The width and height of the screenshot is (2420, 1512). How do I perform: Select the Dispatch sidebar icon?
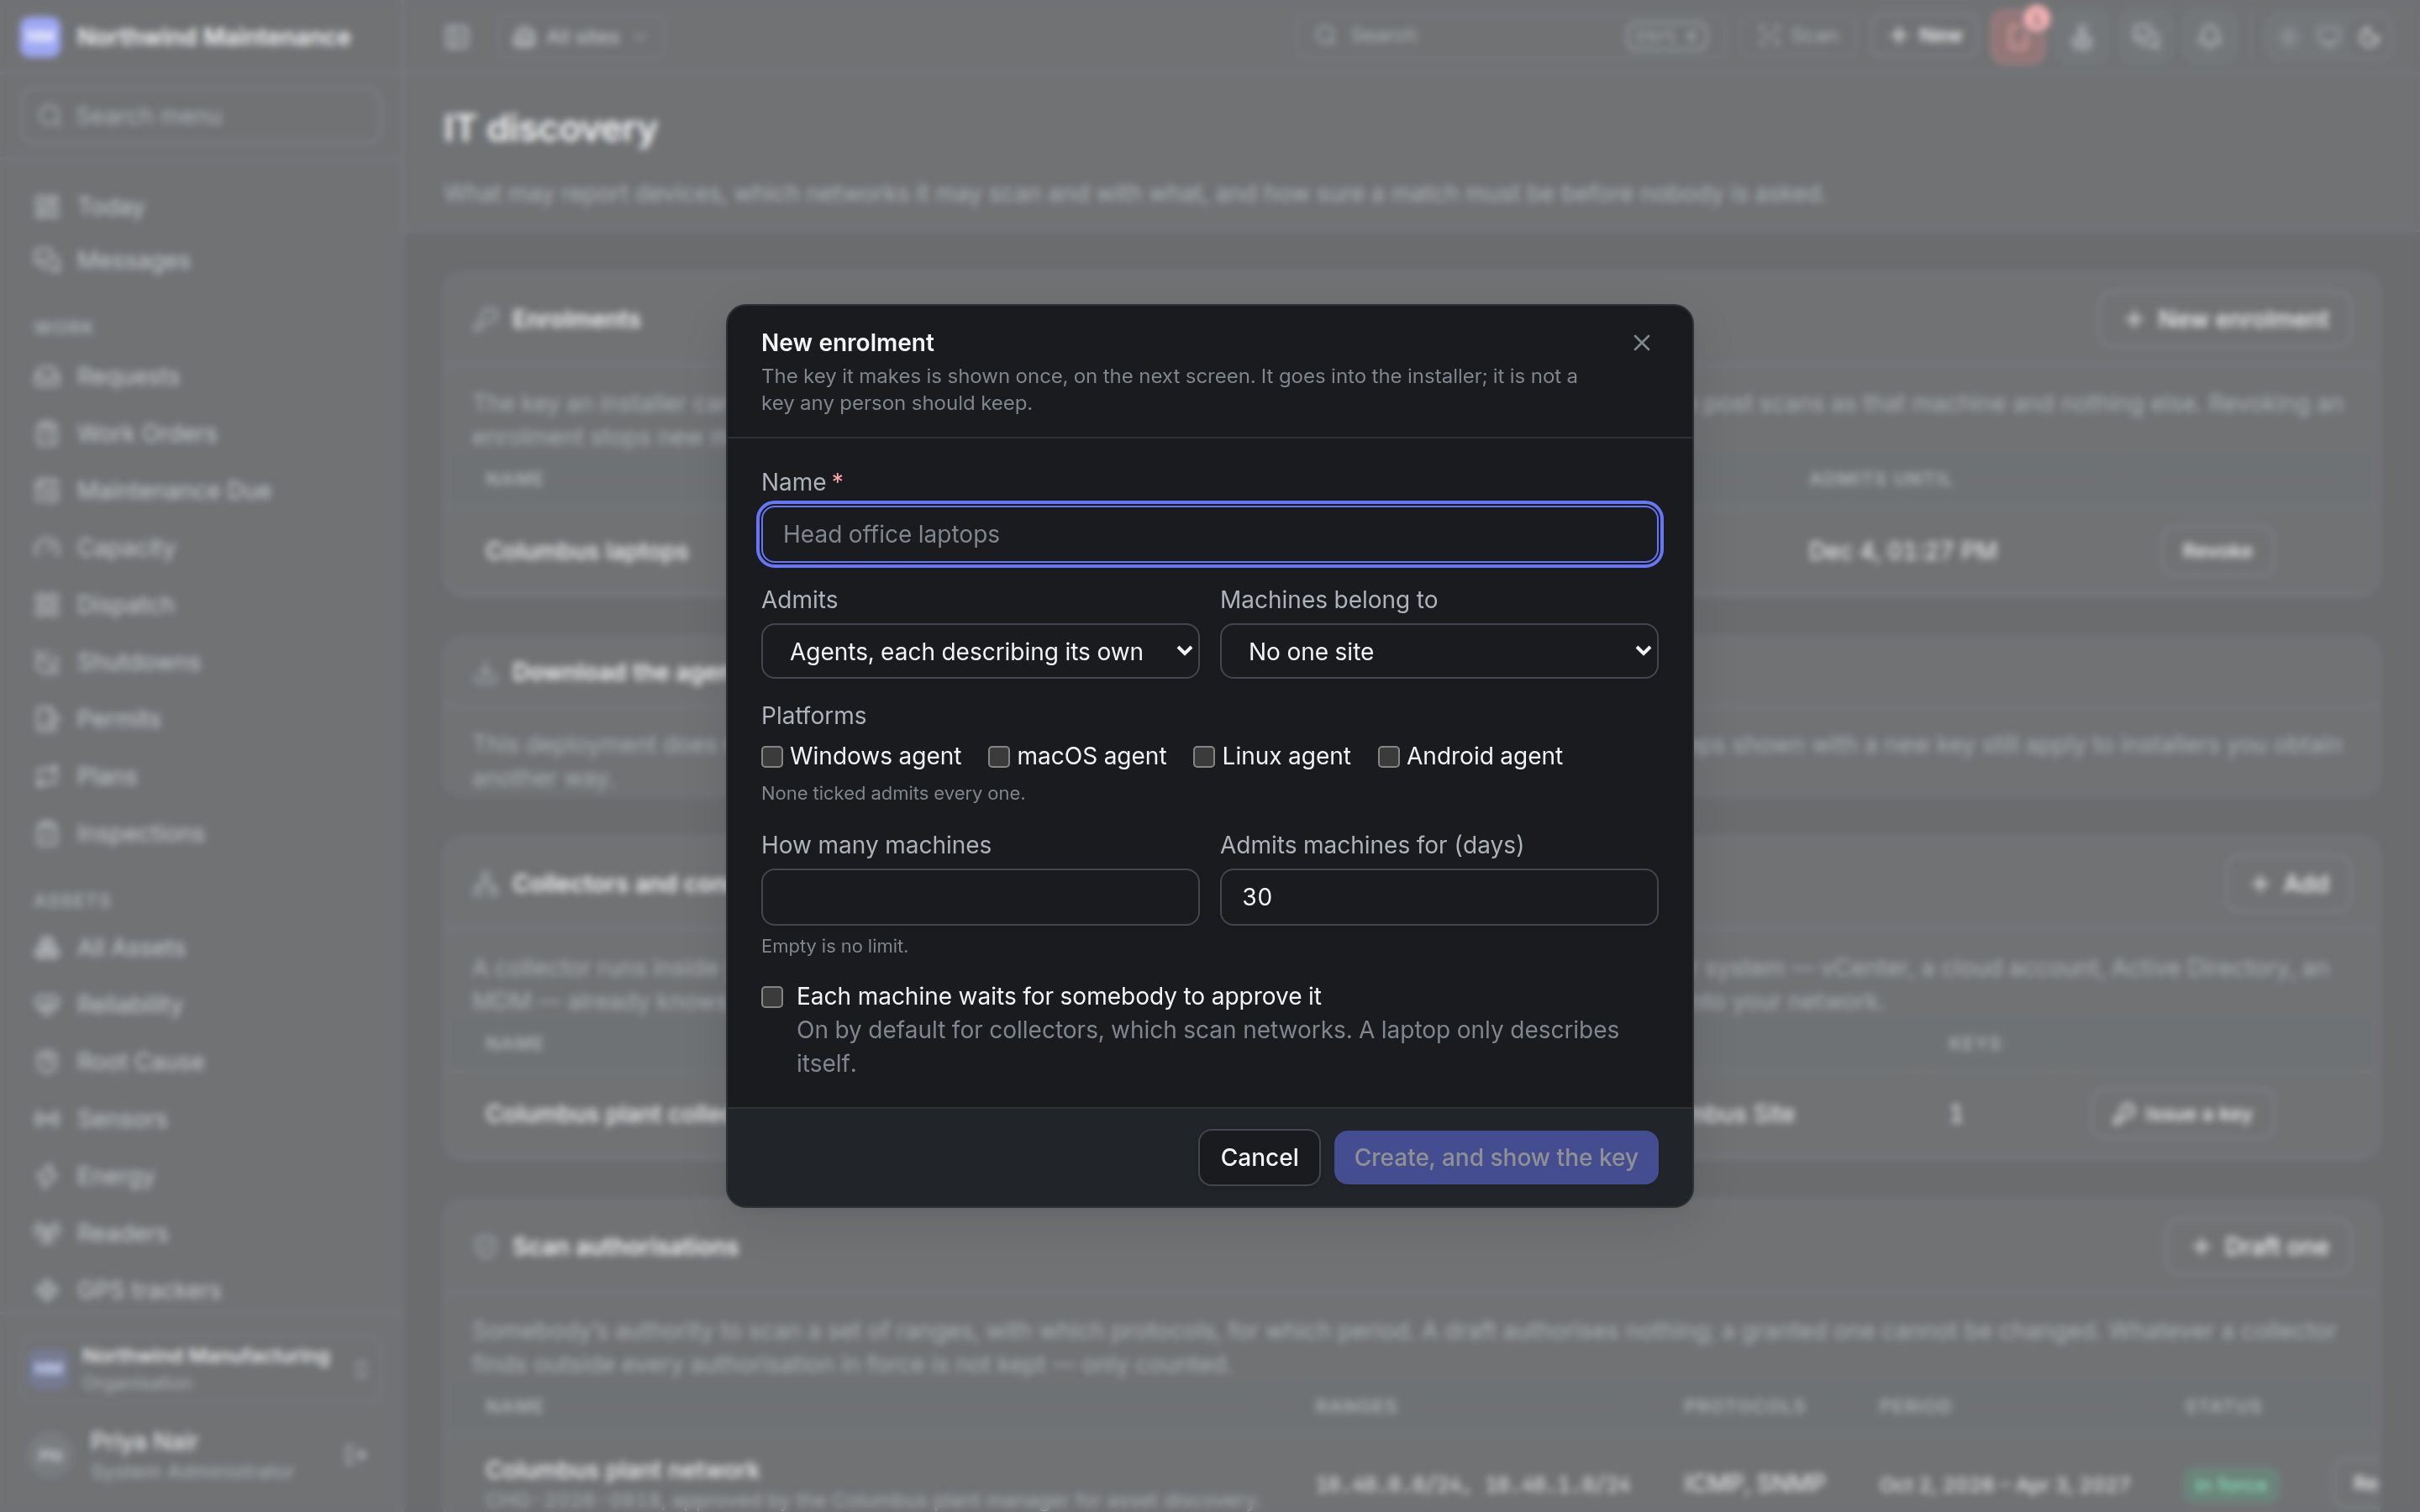tap(46, 605)
